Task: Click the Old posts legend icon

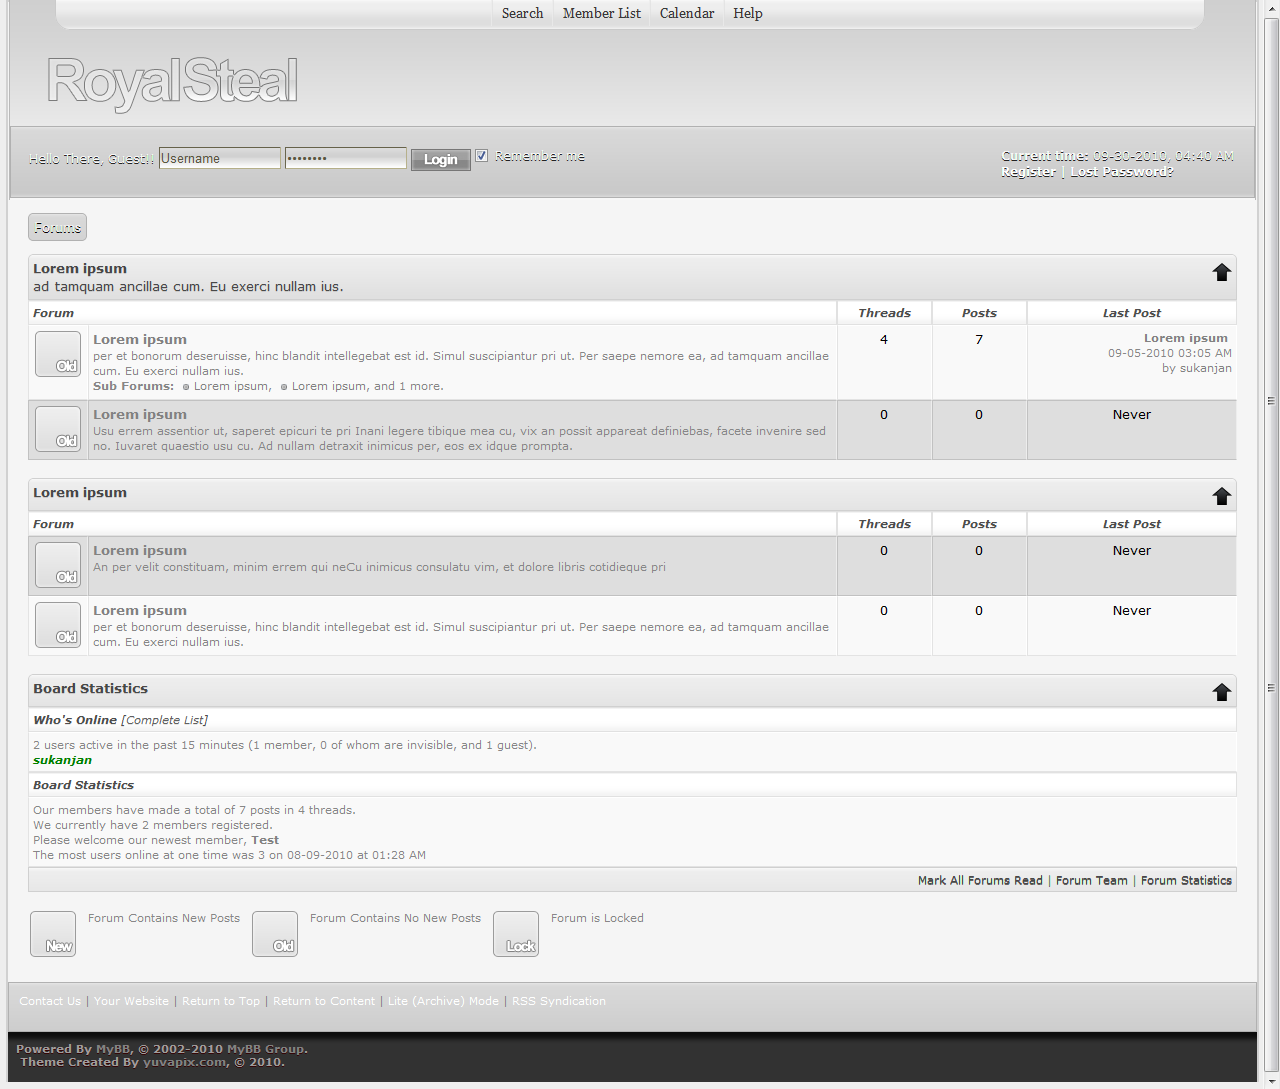Action: (275, 934)
